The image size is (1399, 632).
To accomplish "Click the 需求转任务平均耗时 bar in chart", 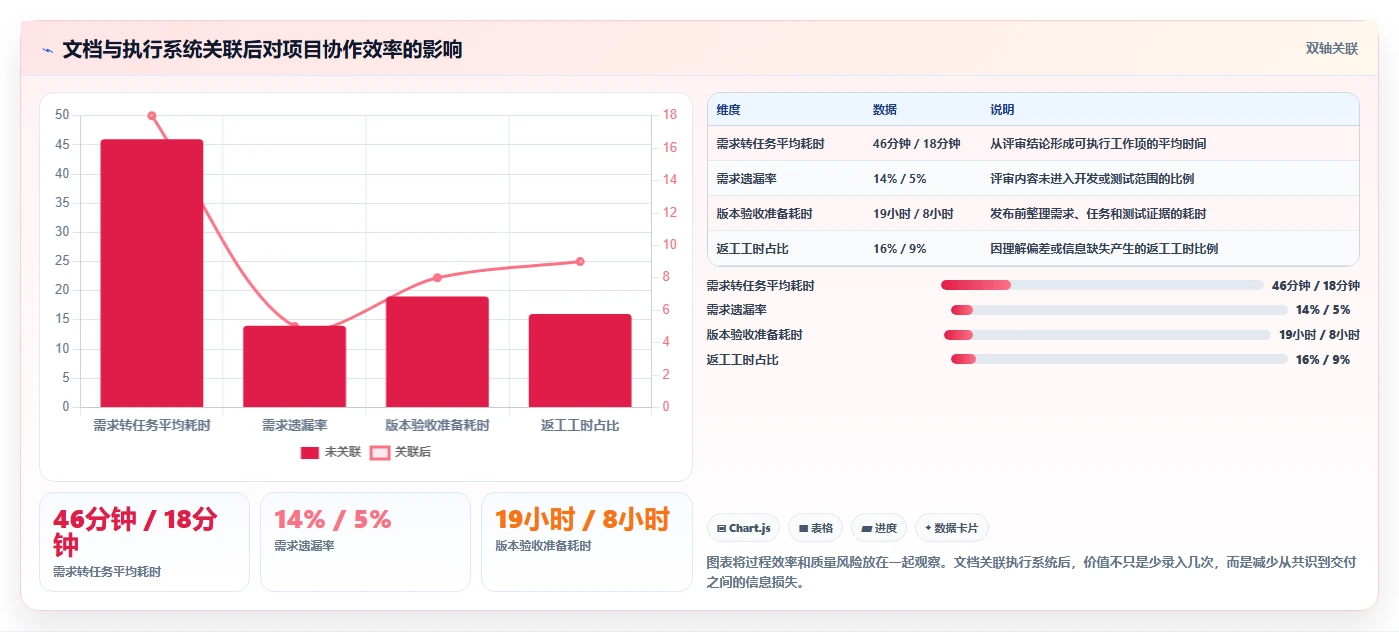I will 152,273.
